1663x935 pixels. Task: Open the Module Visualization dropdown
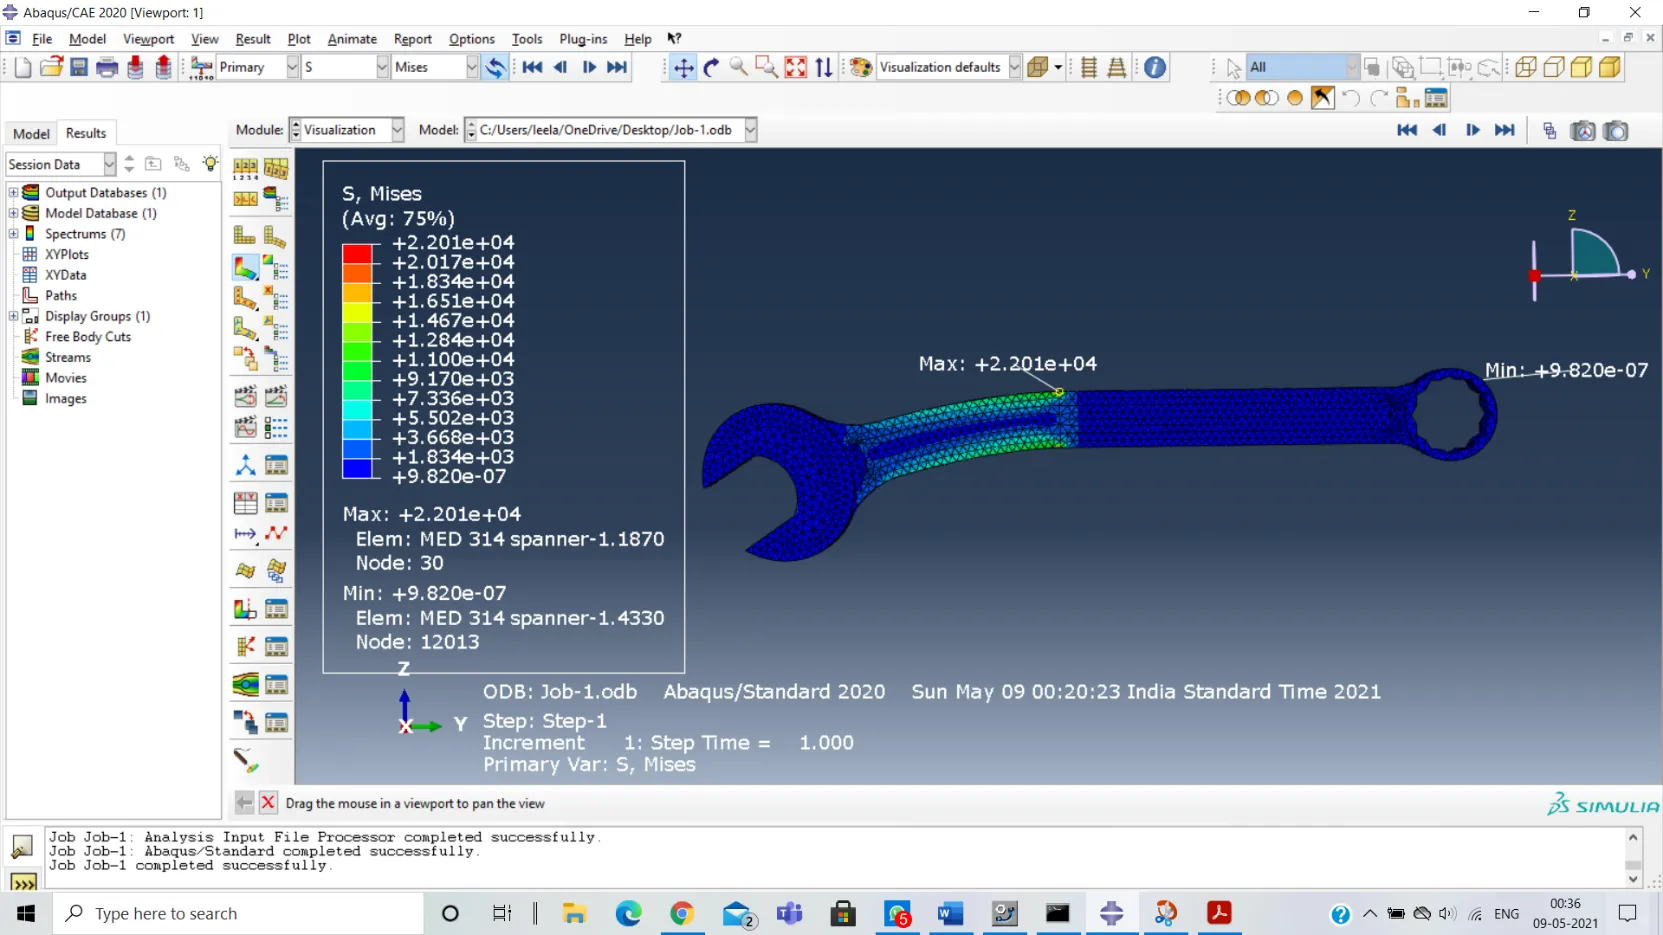point(397,130)
